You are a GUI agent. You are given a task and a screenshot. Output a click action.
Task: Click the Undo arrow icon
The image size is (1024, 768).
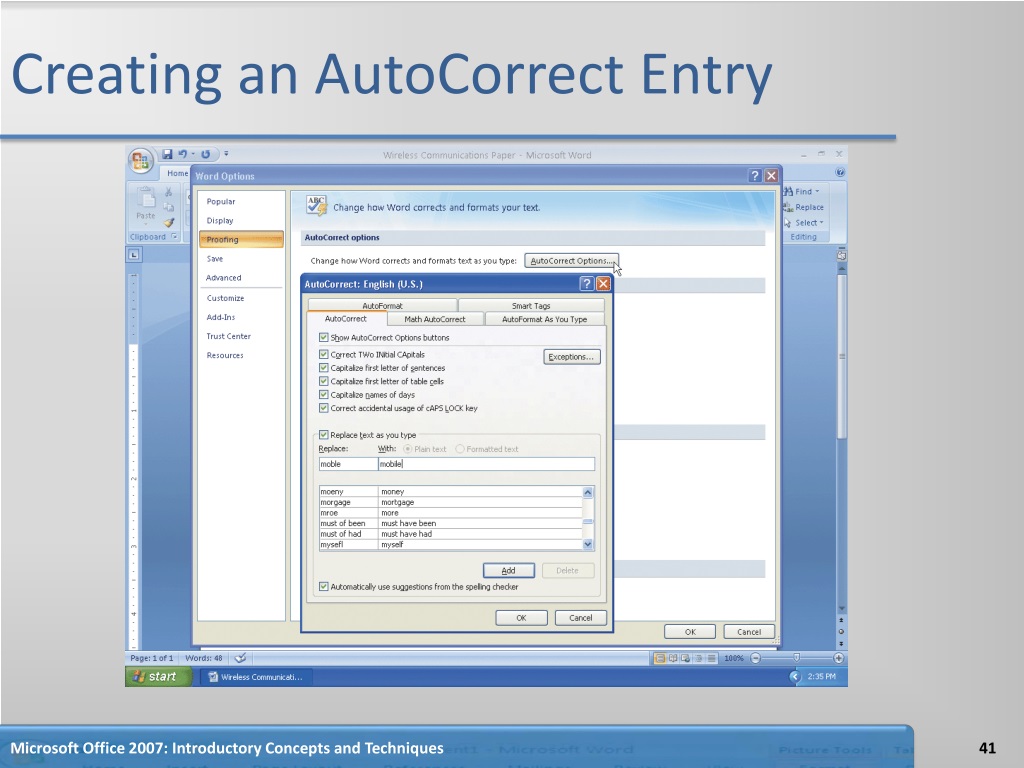click(x=182, y=154)
